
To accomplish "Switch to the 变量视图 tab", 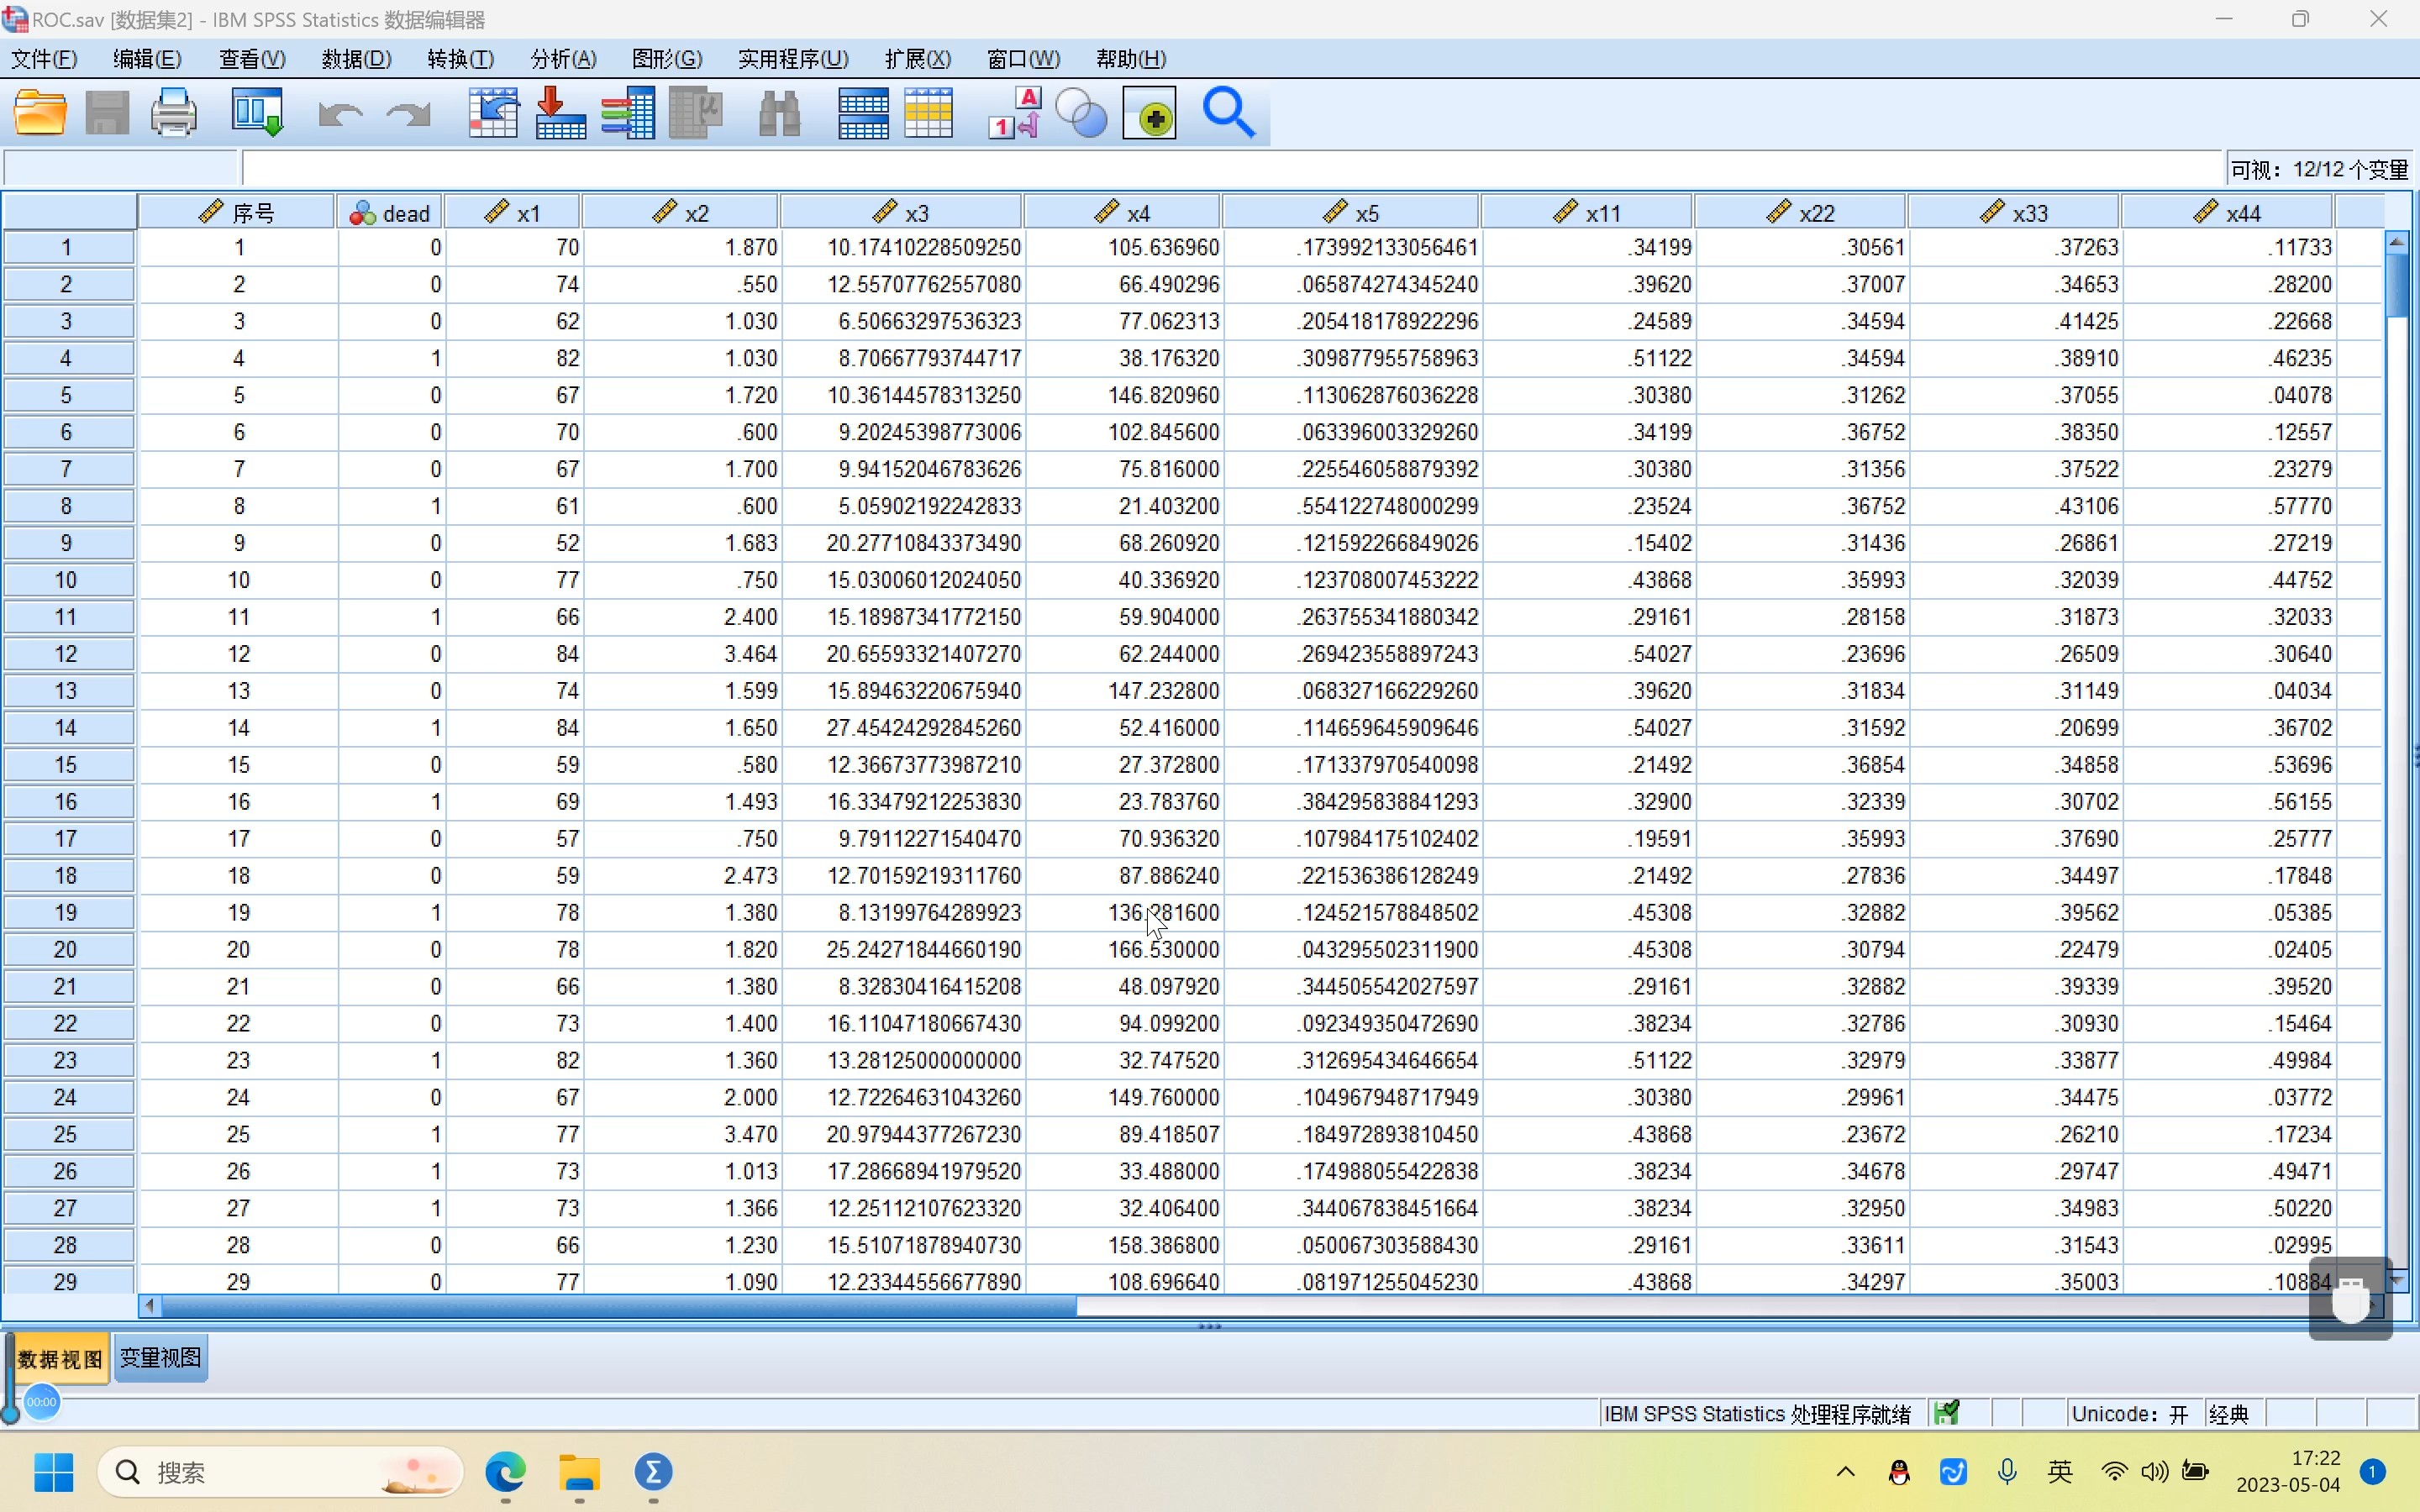I will [x=160, y=1358].
